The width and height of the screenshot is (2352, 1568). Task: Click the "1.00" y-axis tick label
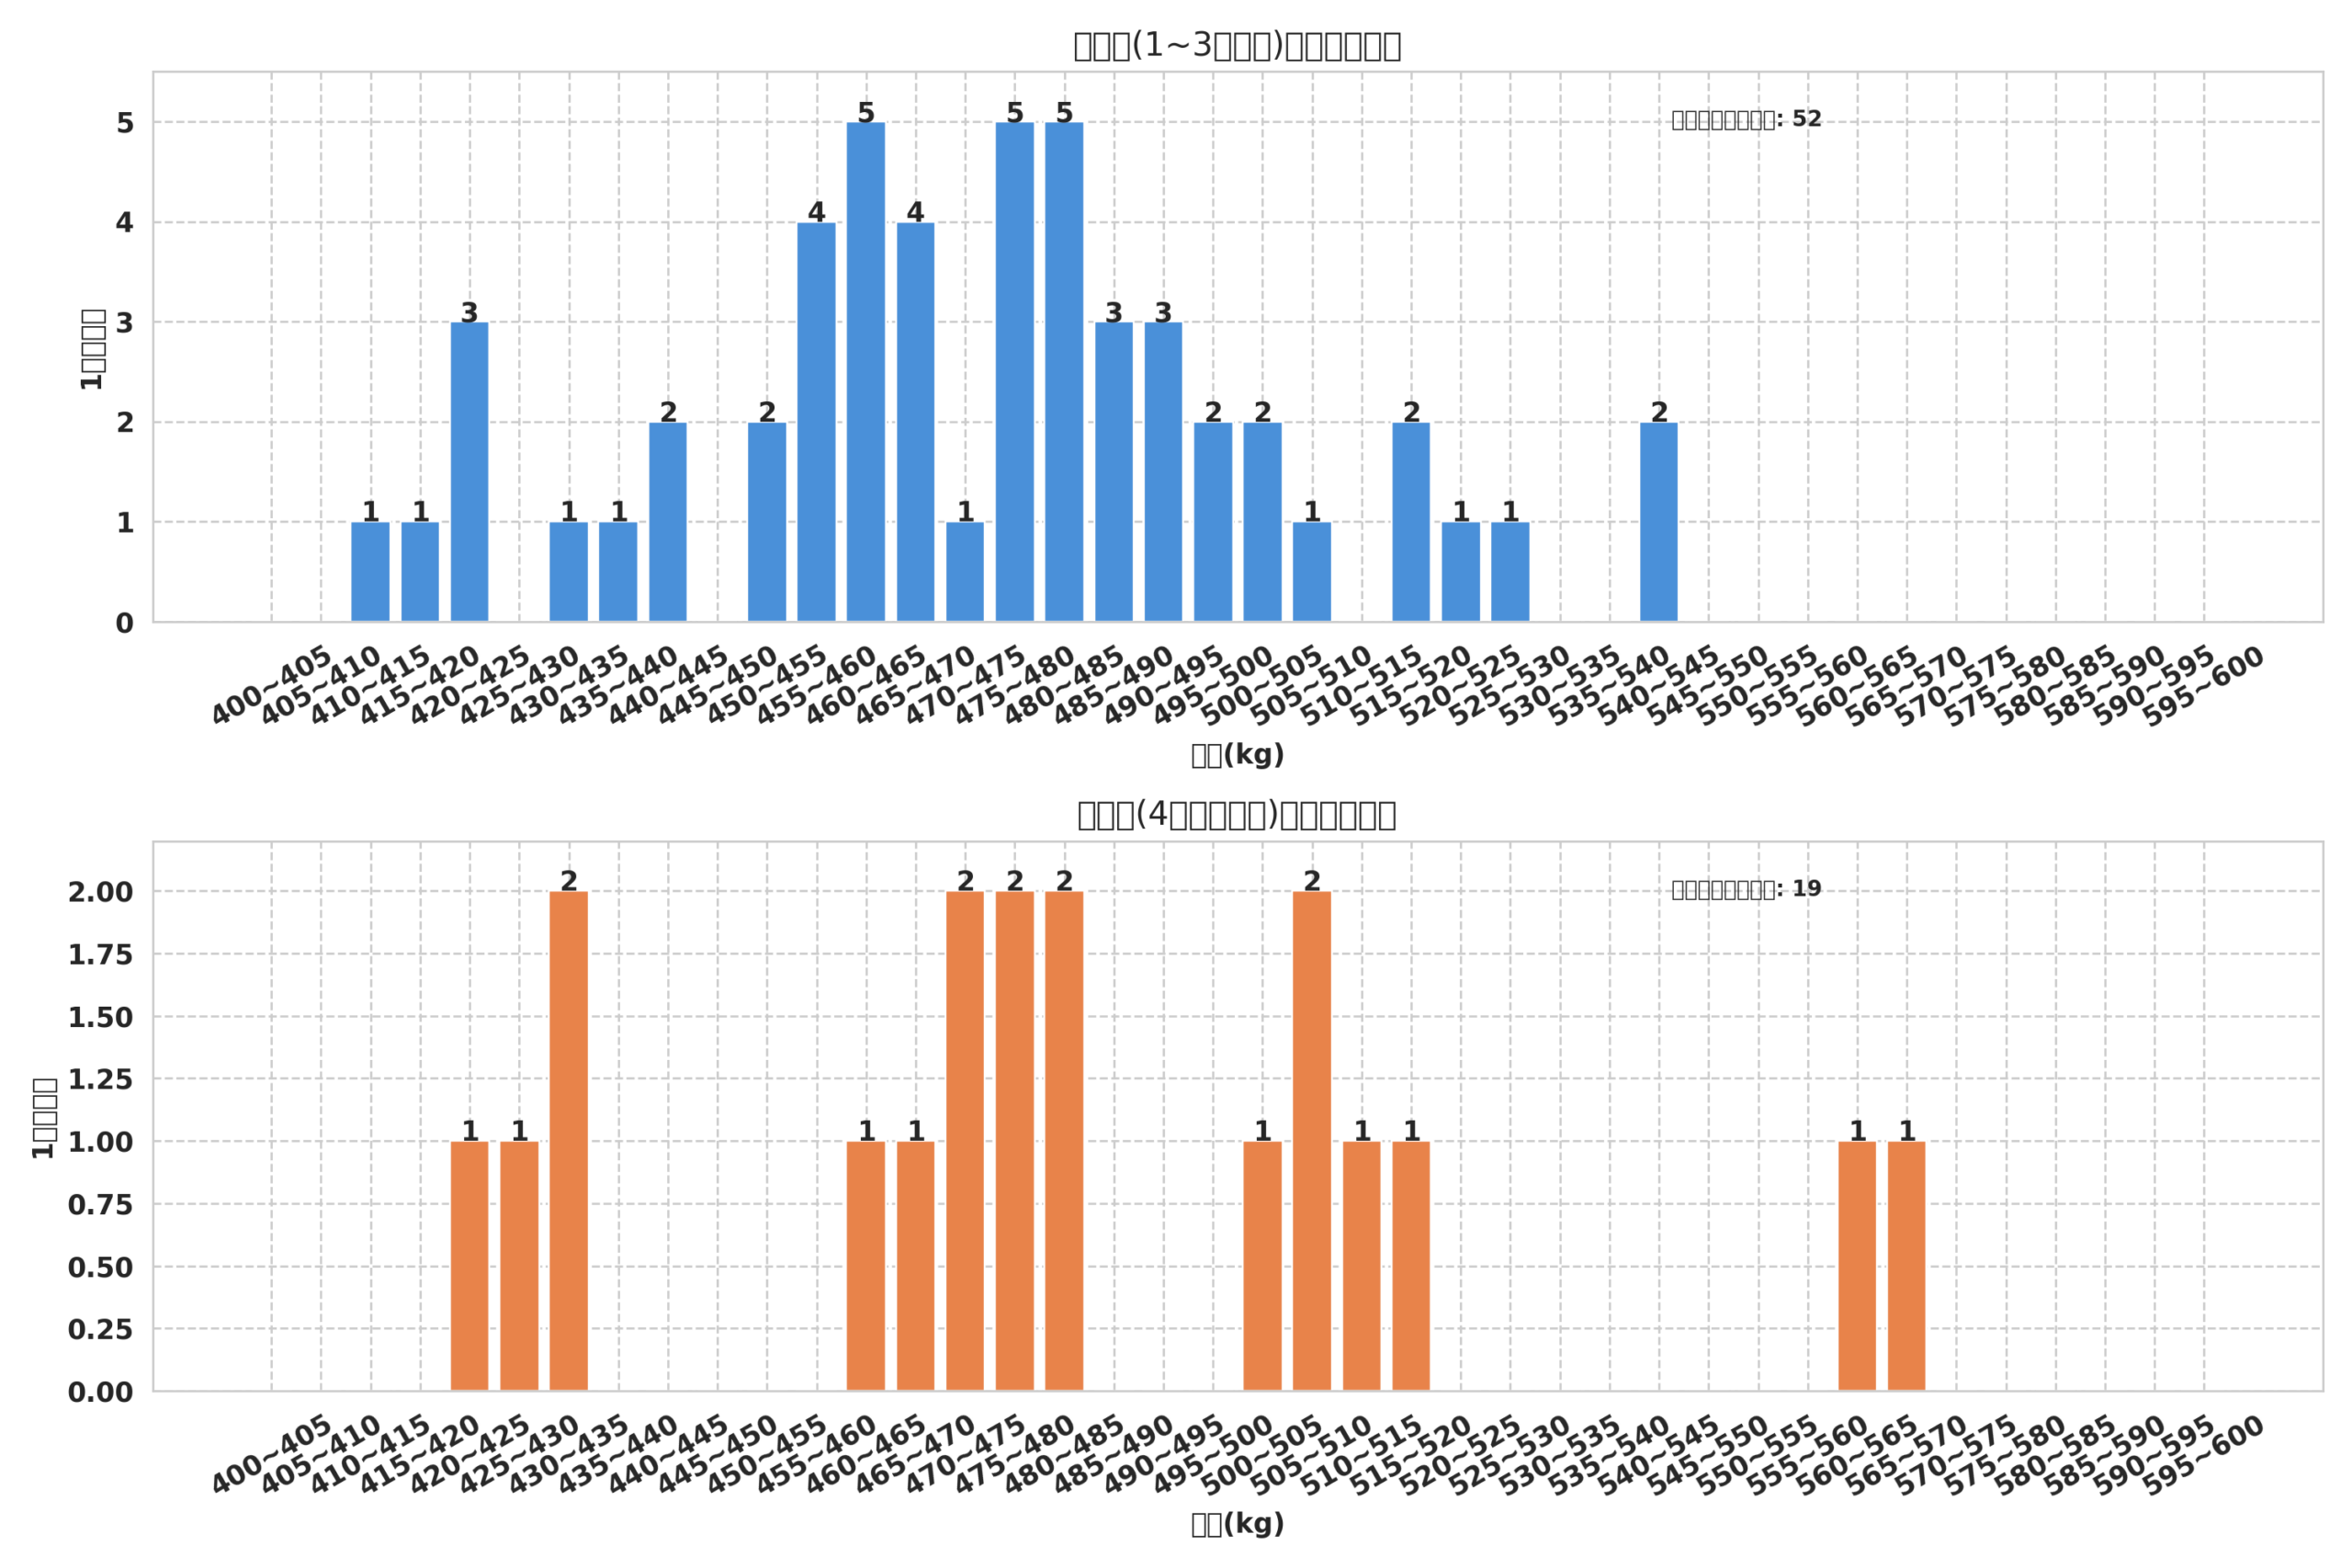tap(100, 1143)
